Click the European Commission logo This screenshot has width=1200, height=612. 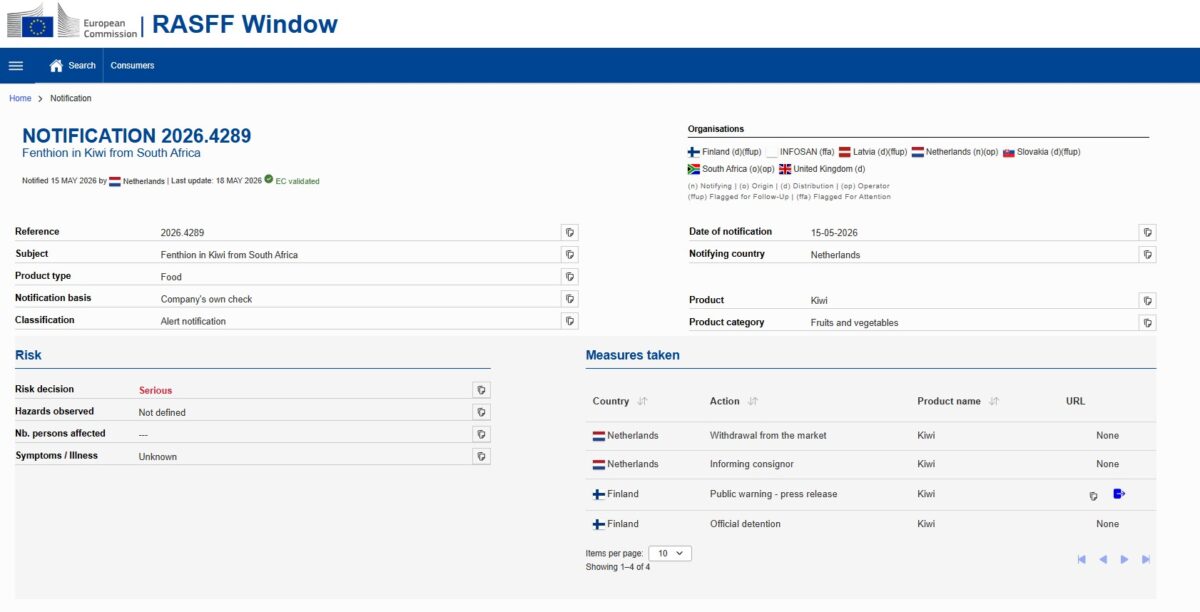72,21
